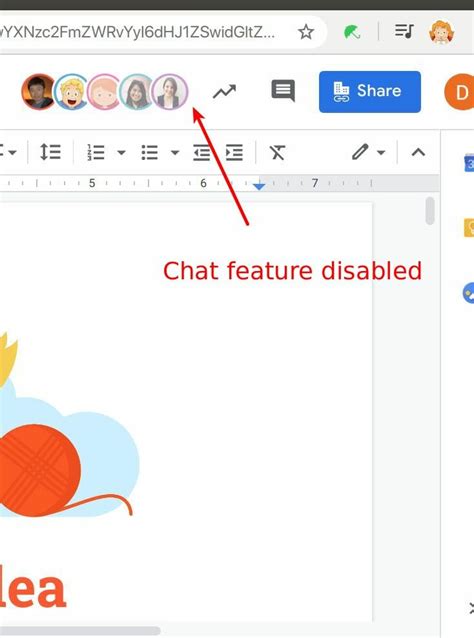Apply bulleted list formatting
The height and width of the screenshot is (638, 474).
coord(150,153)
